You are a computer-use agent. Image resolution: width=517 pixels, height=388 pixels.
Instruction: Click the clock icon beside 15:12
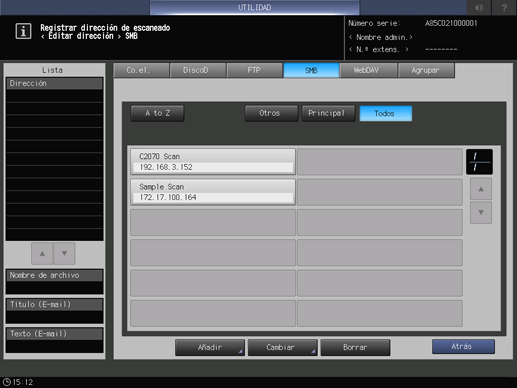click(6, 382)
